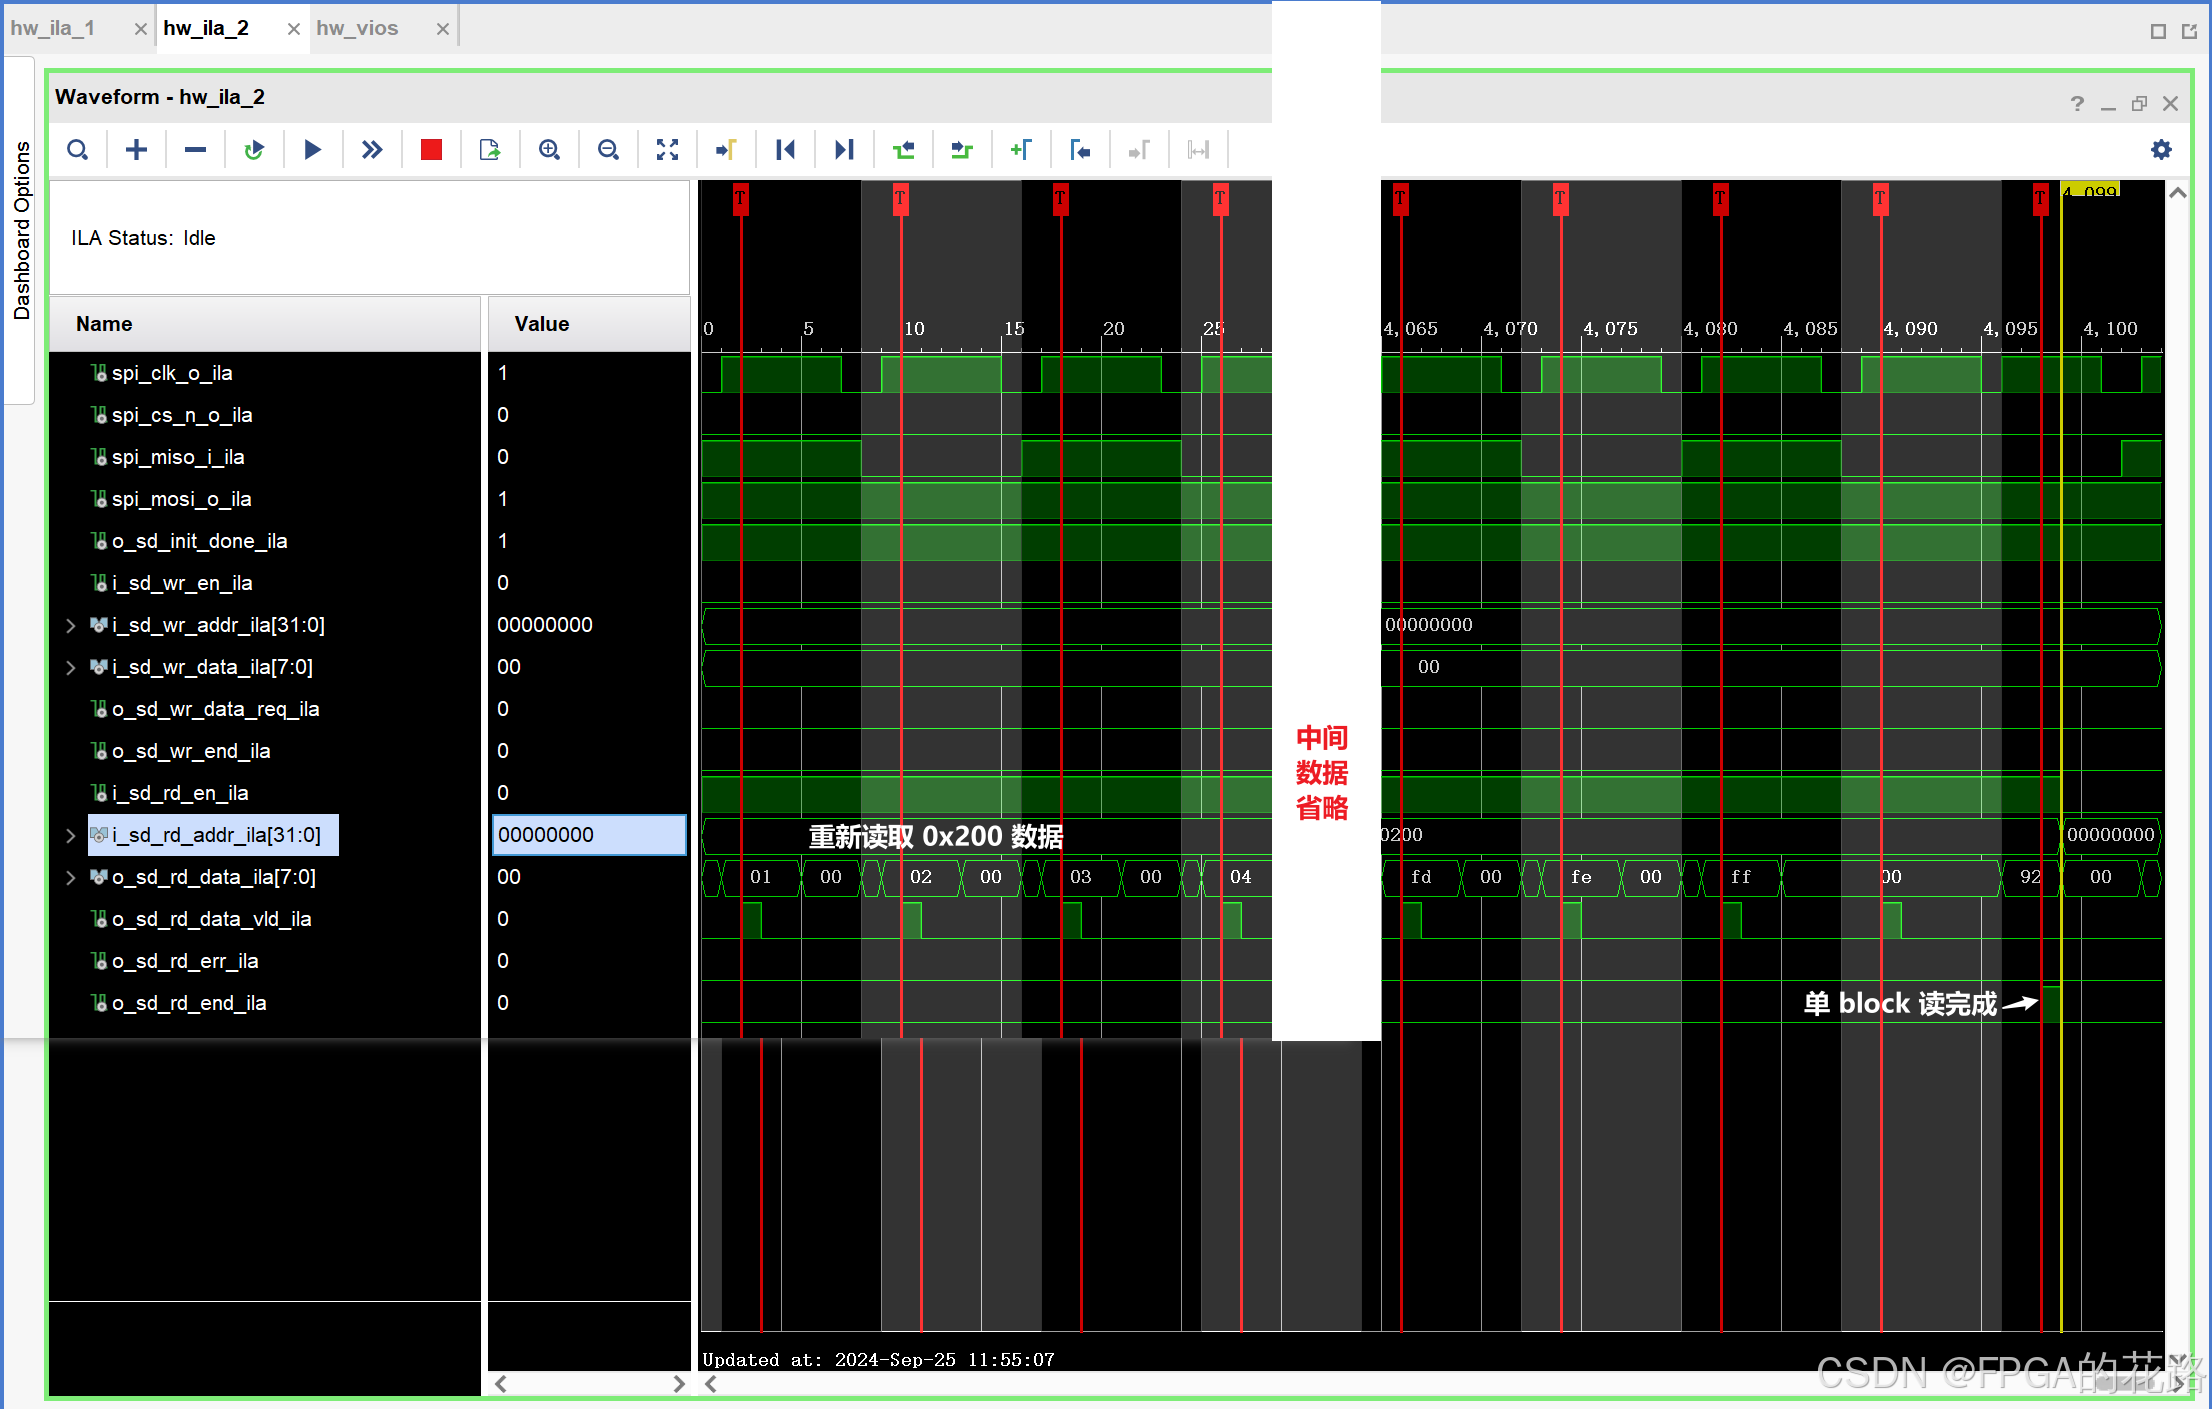Select spi_miso_i_ila signal row
This screenshot has width=2212, height=1409.
point(178,457)
